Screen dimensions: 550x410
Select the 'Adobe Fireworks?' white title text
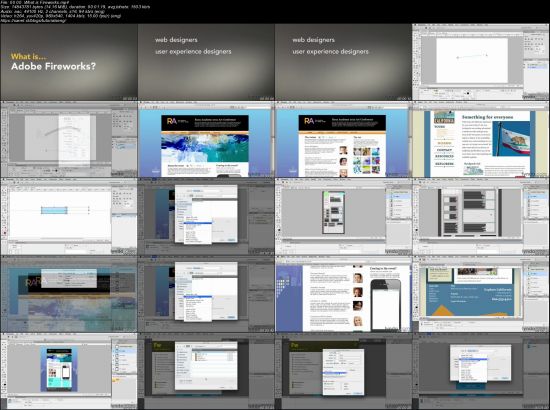point(53,66)
